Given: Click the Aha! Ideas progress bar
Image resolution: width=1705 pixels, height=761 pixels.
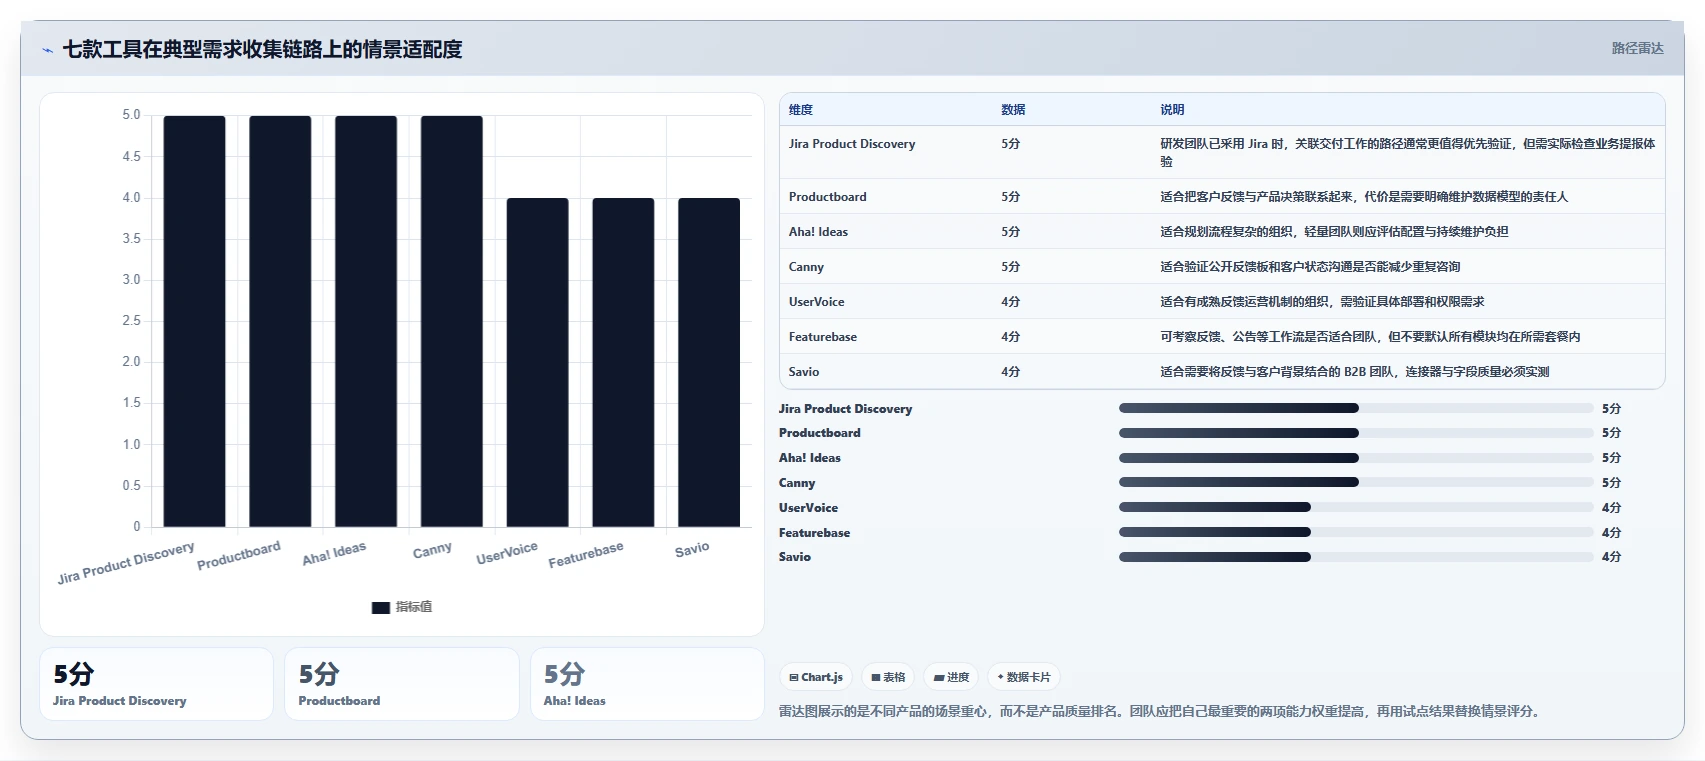Looking at the screenshot, I should [x=1356, y=458].
